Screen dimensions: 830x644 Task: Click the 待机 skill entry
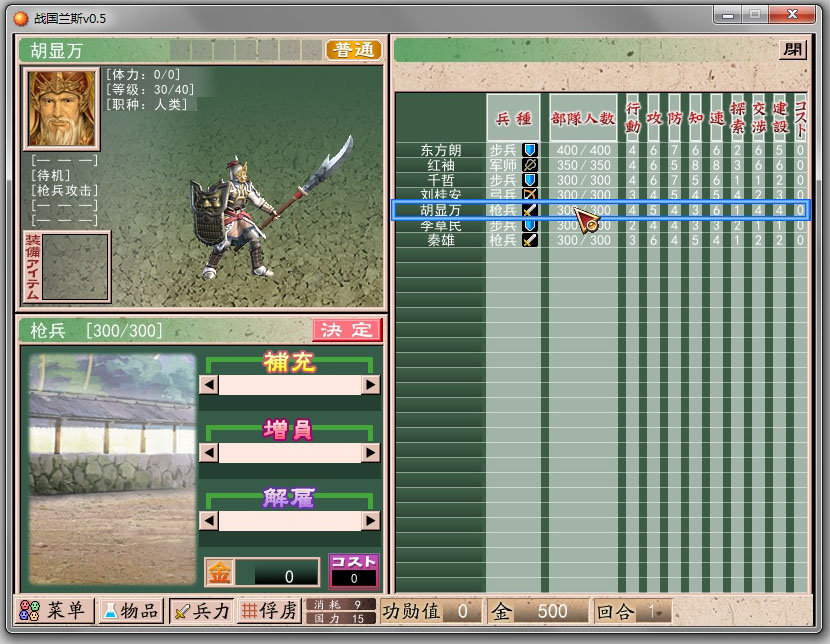50,175
